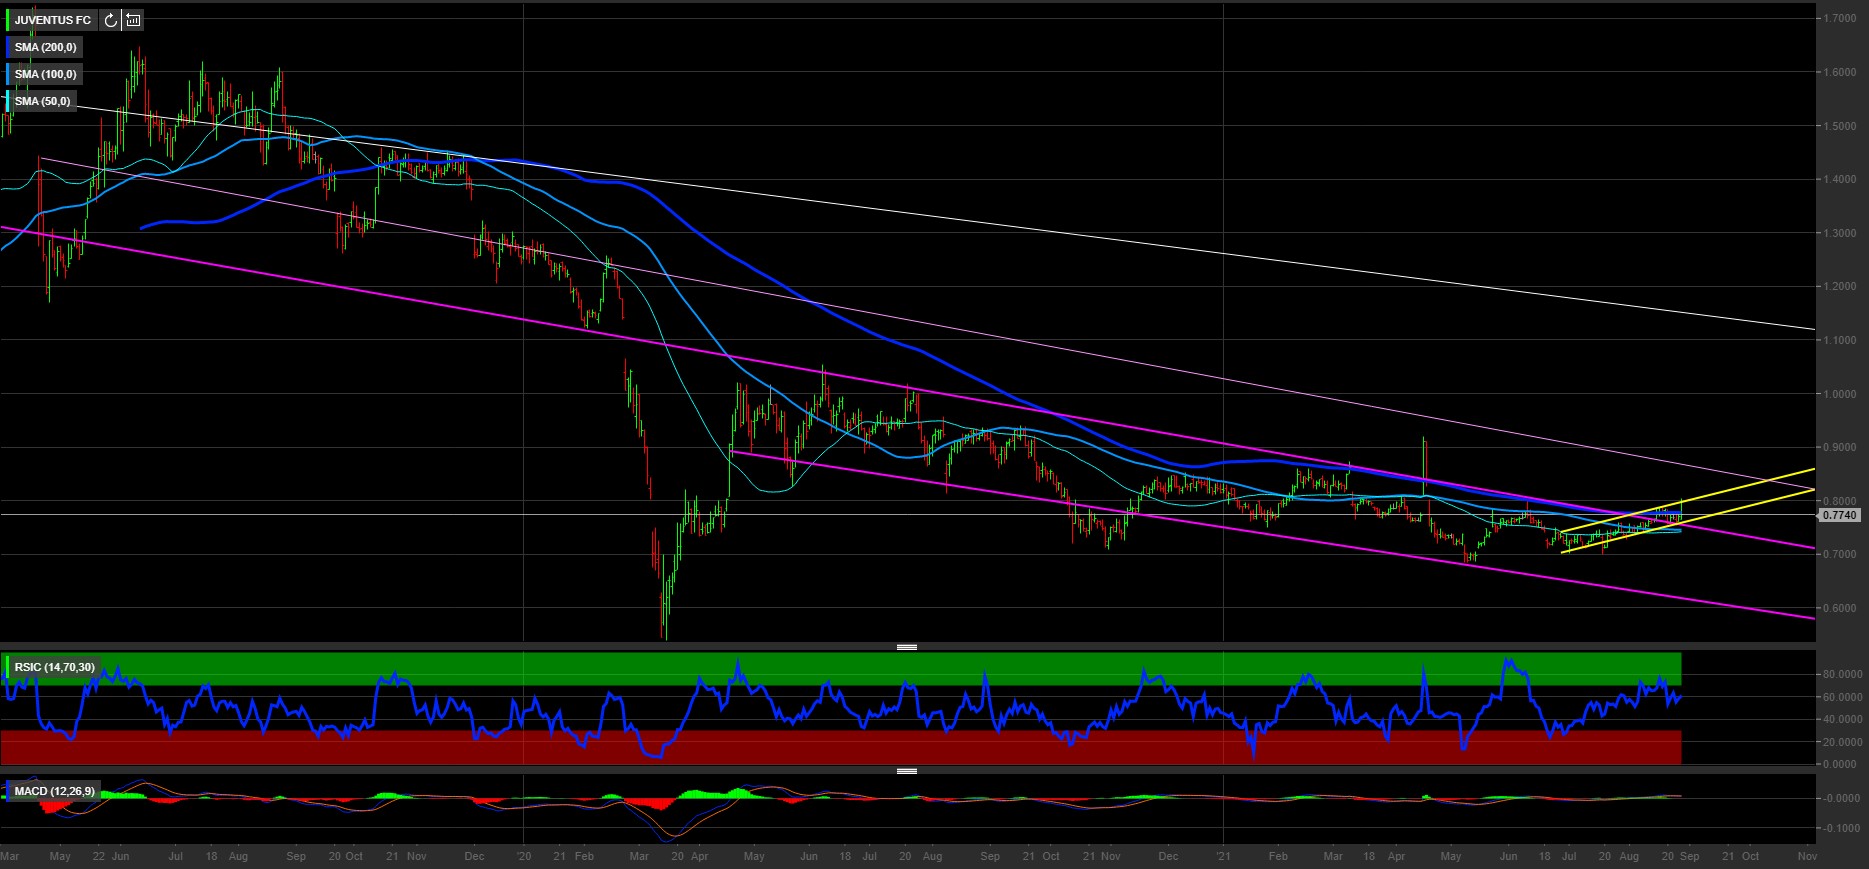Image resolution: width=1869 pixels, height=869 pixels.
Task: Click the refresh chart icon next to JUVENTUS FC
Action: pos(110,20)
